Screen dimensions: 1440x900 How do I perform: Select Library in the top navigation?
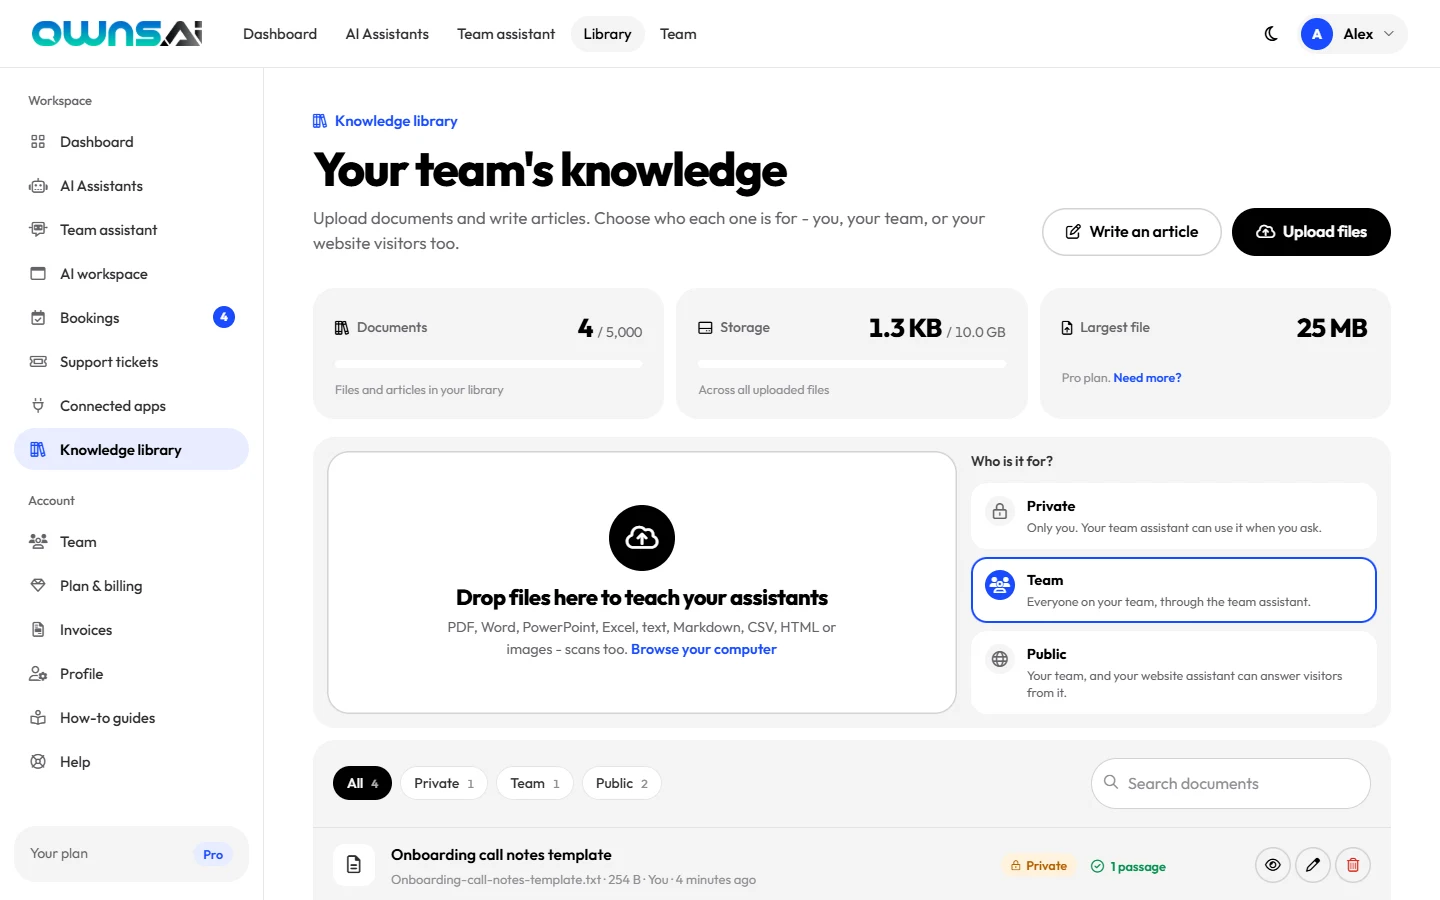click(607, 34)
